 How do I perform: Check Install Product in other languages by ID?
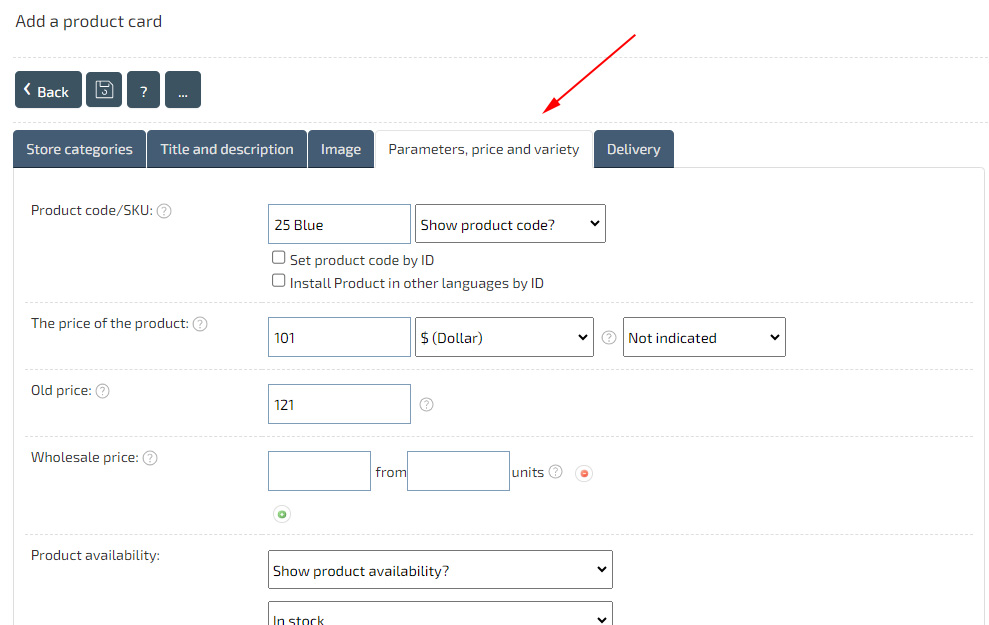tap(279, 281)
